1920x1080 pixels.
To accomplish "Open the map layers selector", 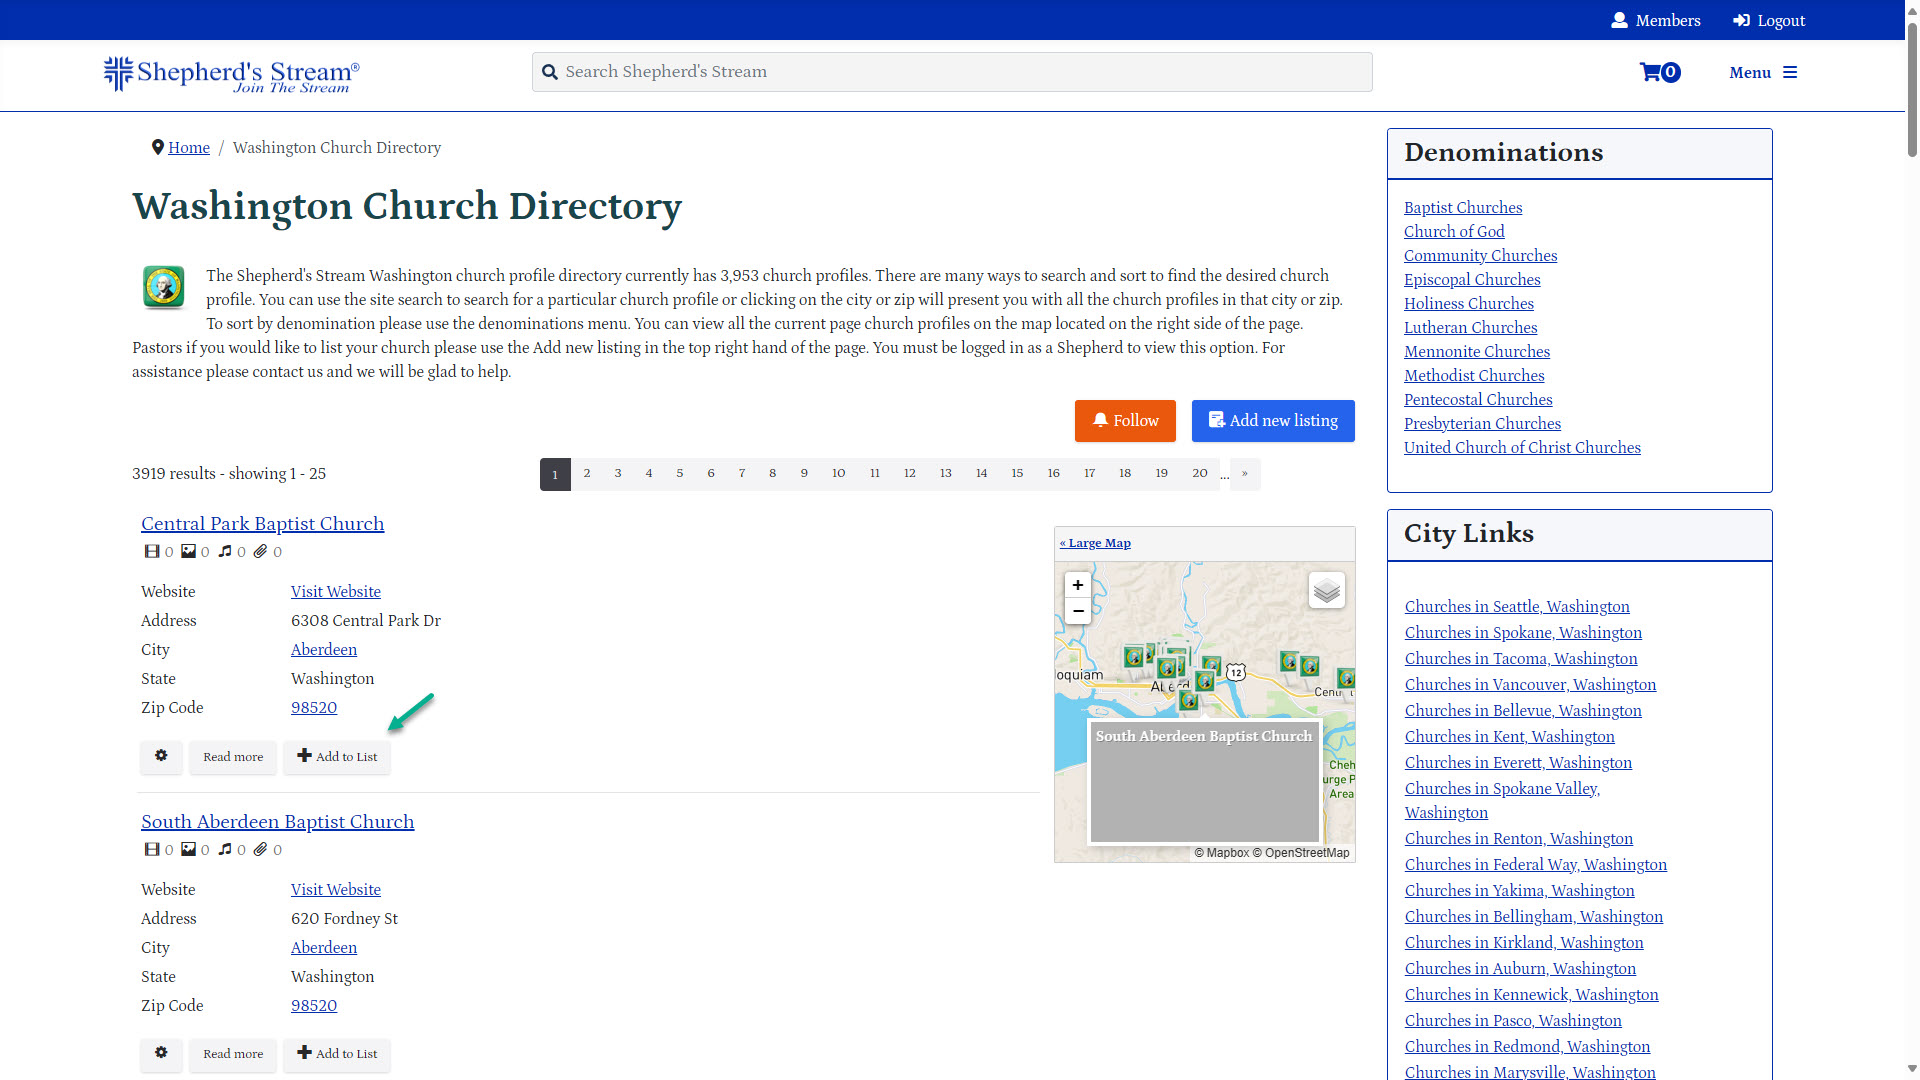I will [x=1326, y=590].
